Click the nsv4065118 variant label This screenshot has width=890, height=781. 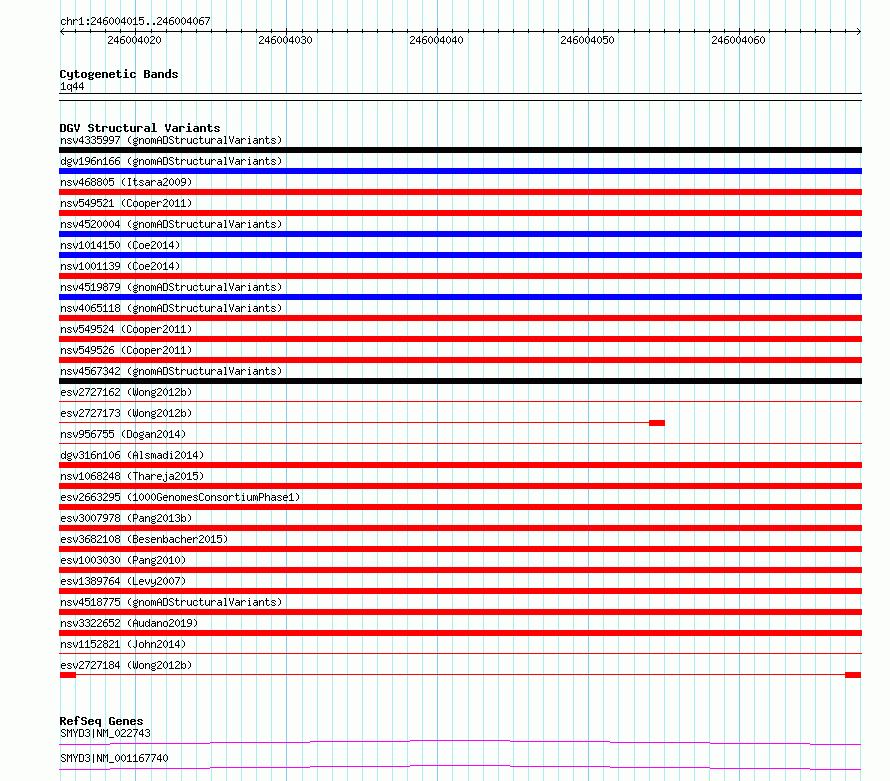point(171,308)
